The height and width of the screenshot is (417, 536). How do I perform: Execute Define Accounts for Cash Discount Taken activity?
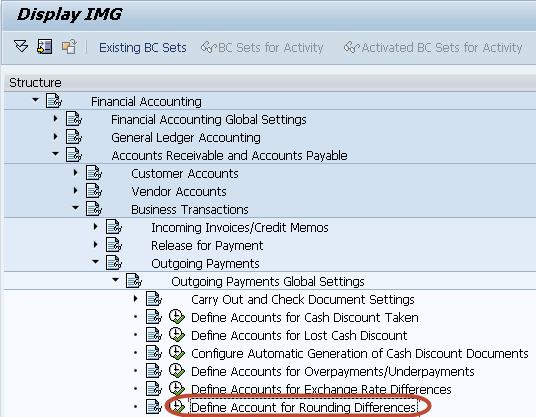177,317
